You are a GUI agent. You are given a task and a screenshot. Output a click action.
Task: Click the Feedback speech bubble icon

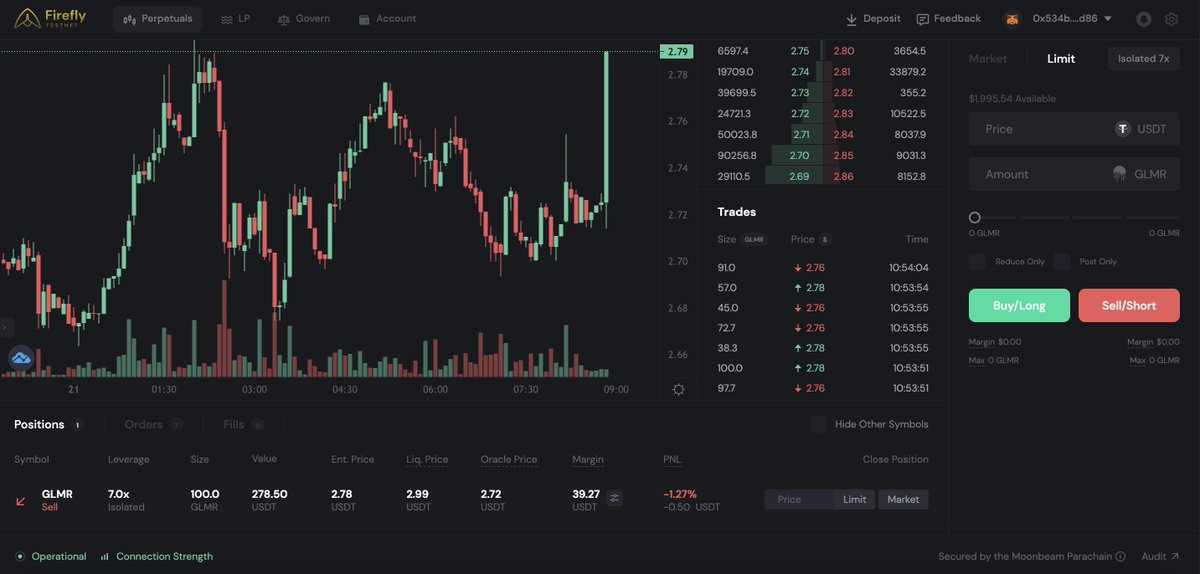point(923,19)
